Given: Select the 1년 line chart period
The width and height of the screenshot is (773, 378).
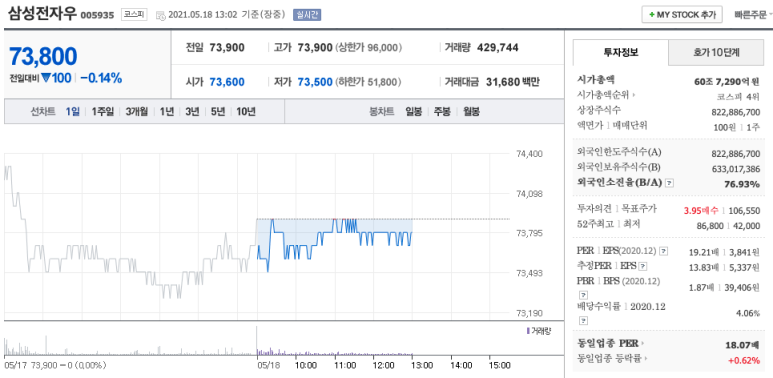Looking at the screenshot, I should click(167, 111).
